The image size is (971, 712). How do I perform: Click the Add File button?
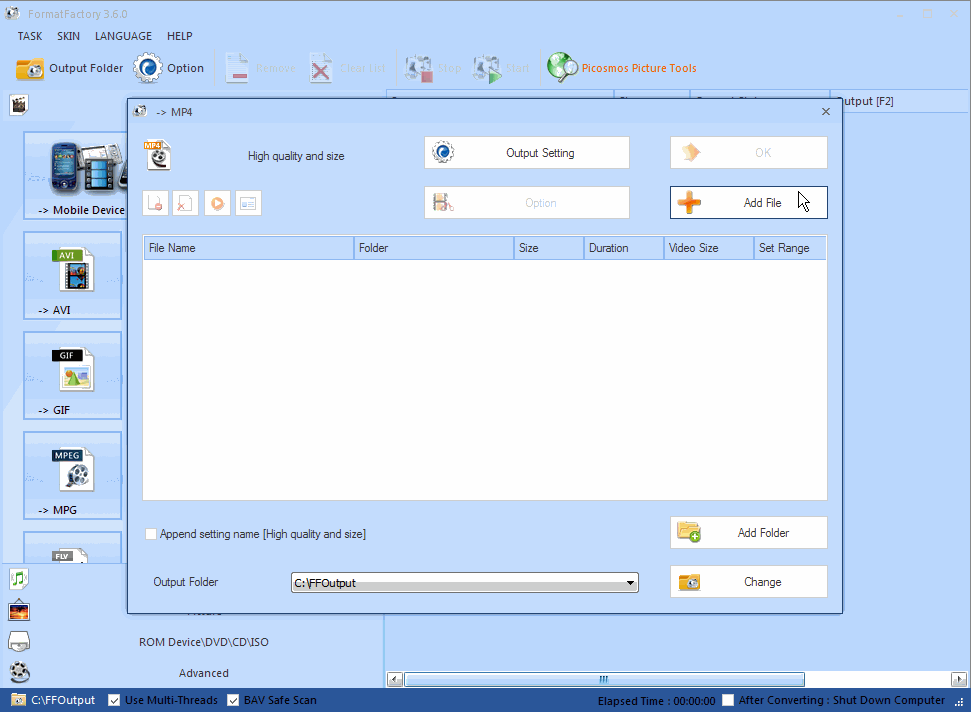point(748,202)
